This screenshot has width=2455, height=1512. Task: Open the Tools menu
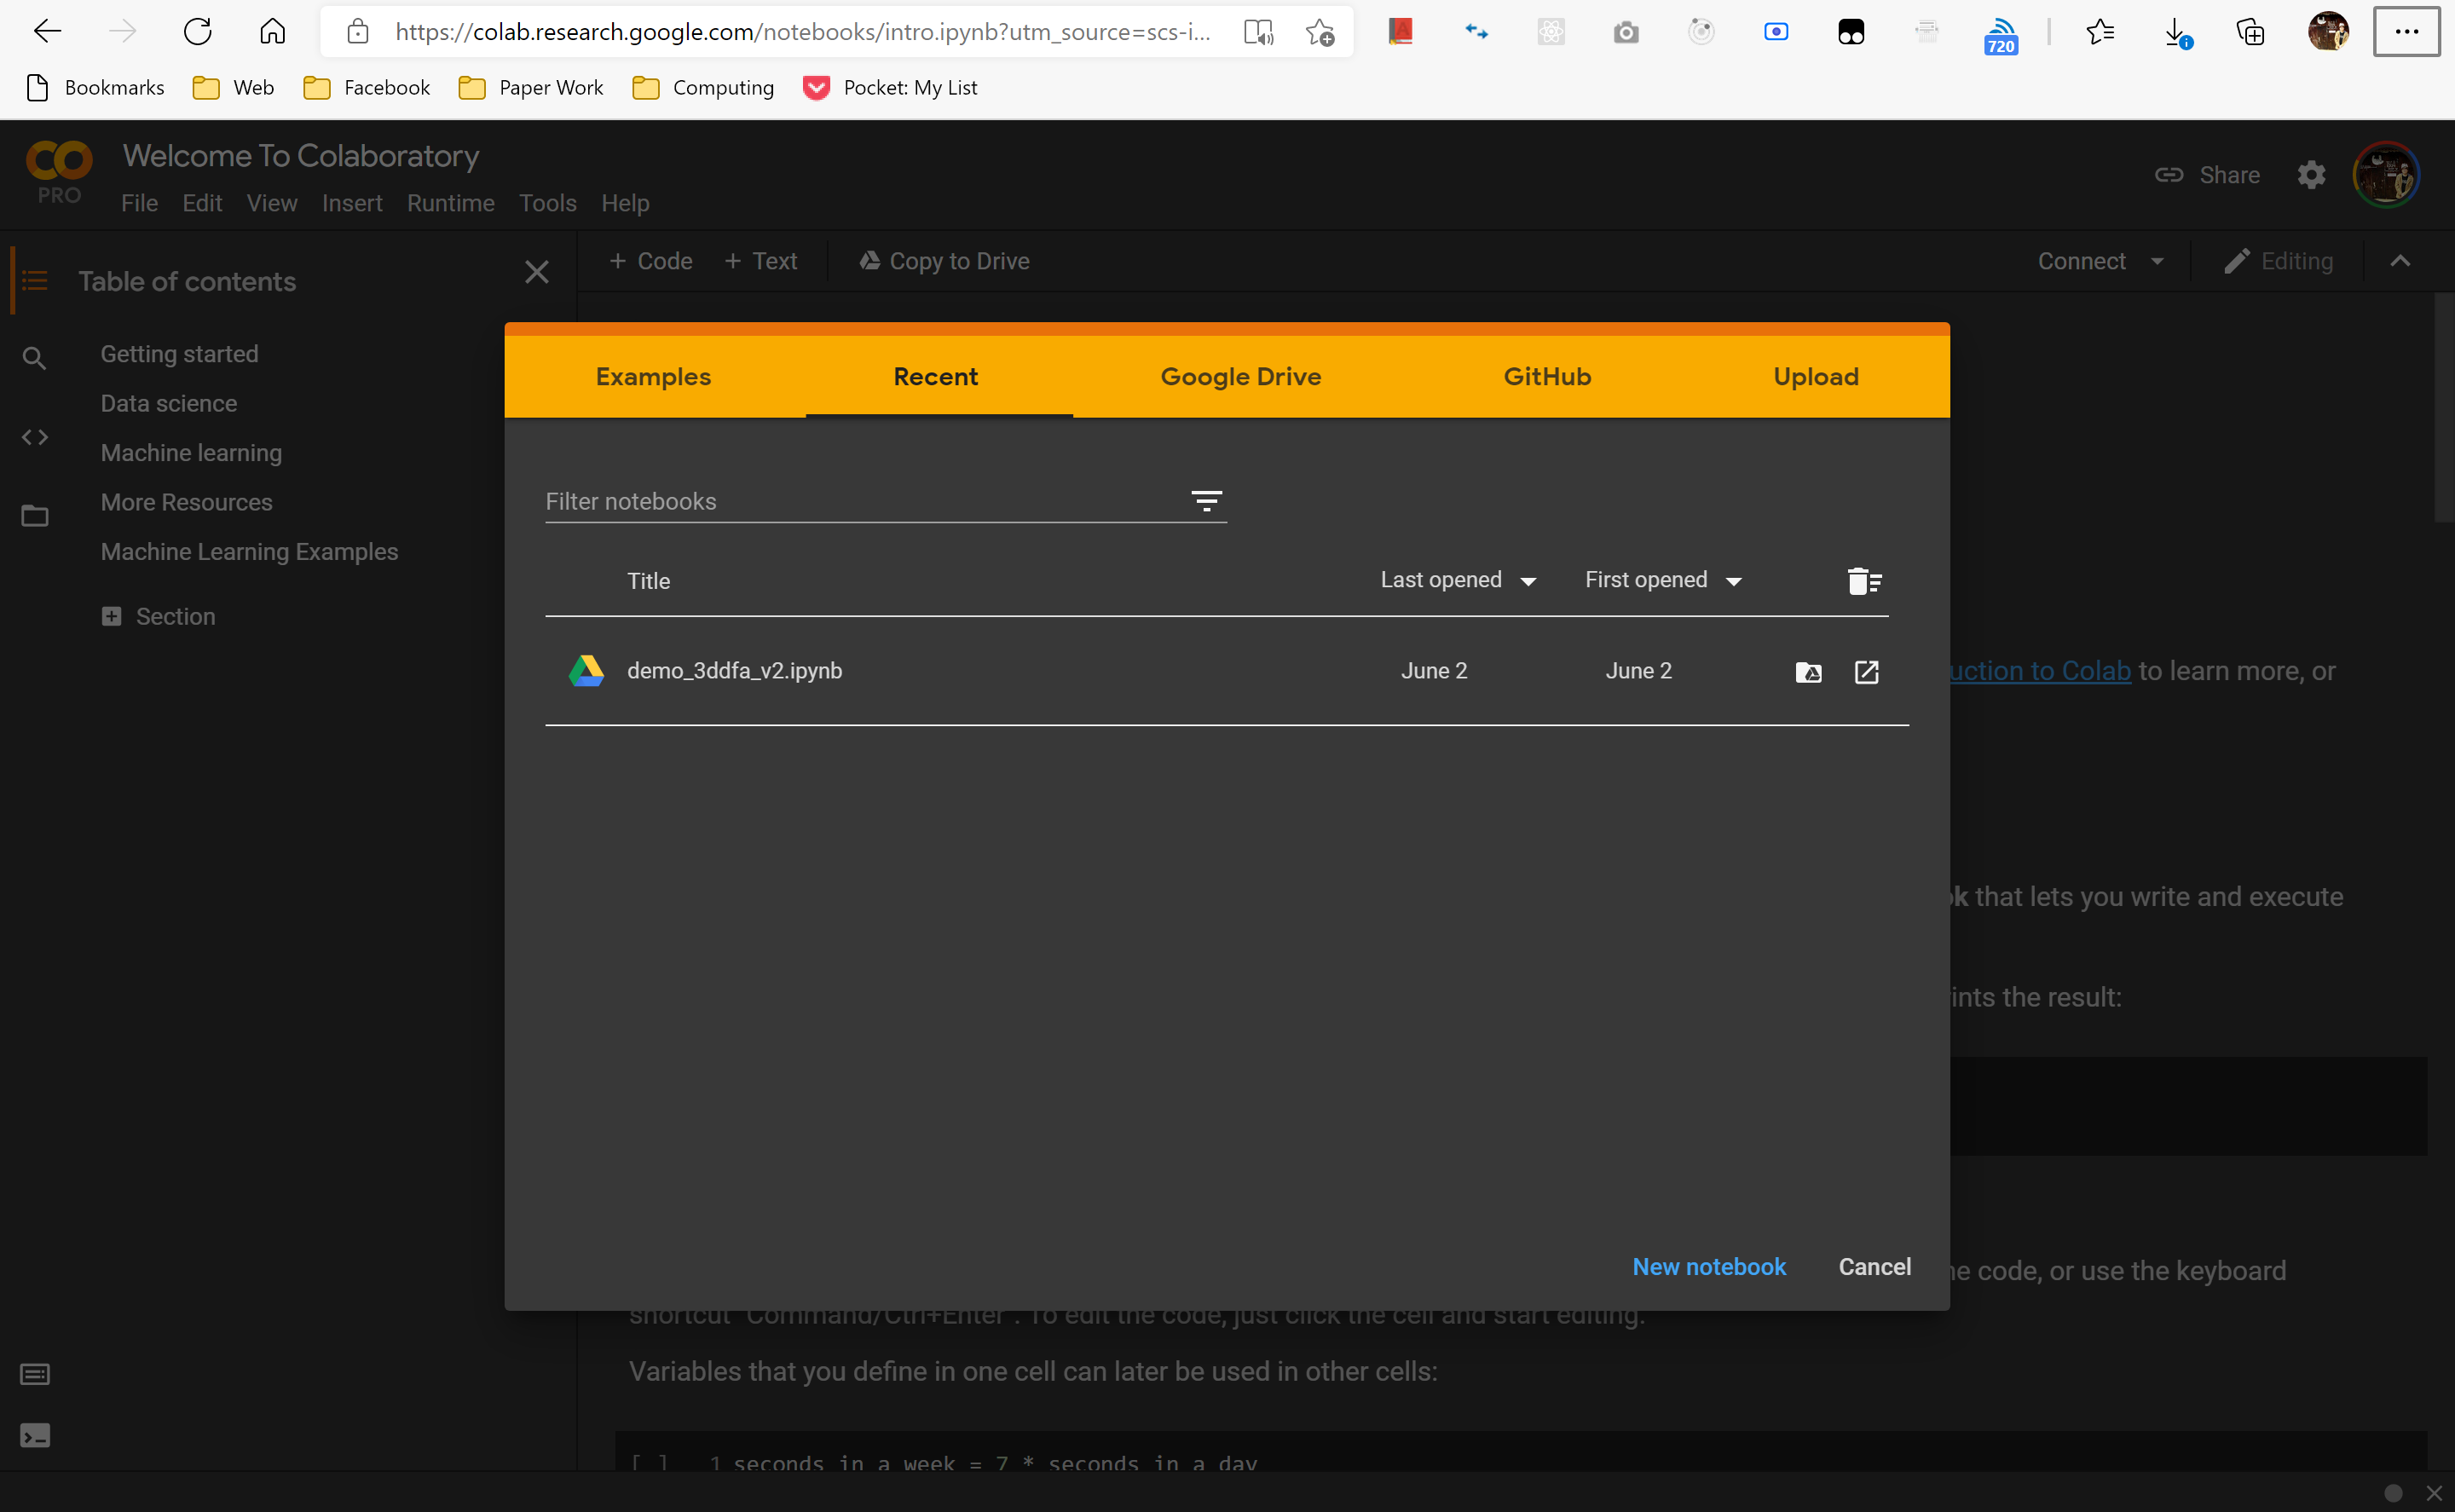pyautogui.click(x=547, y=203)
